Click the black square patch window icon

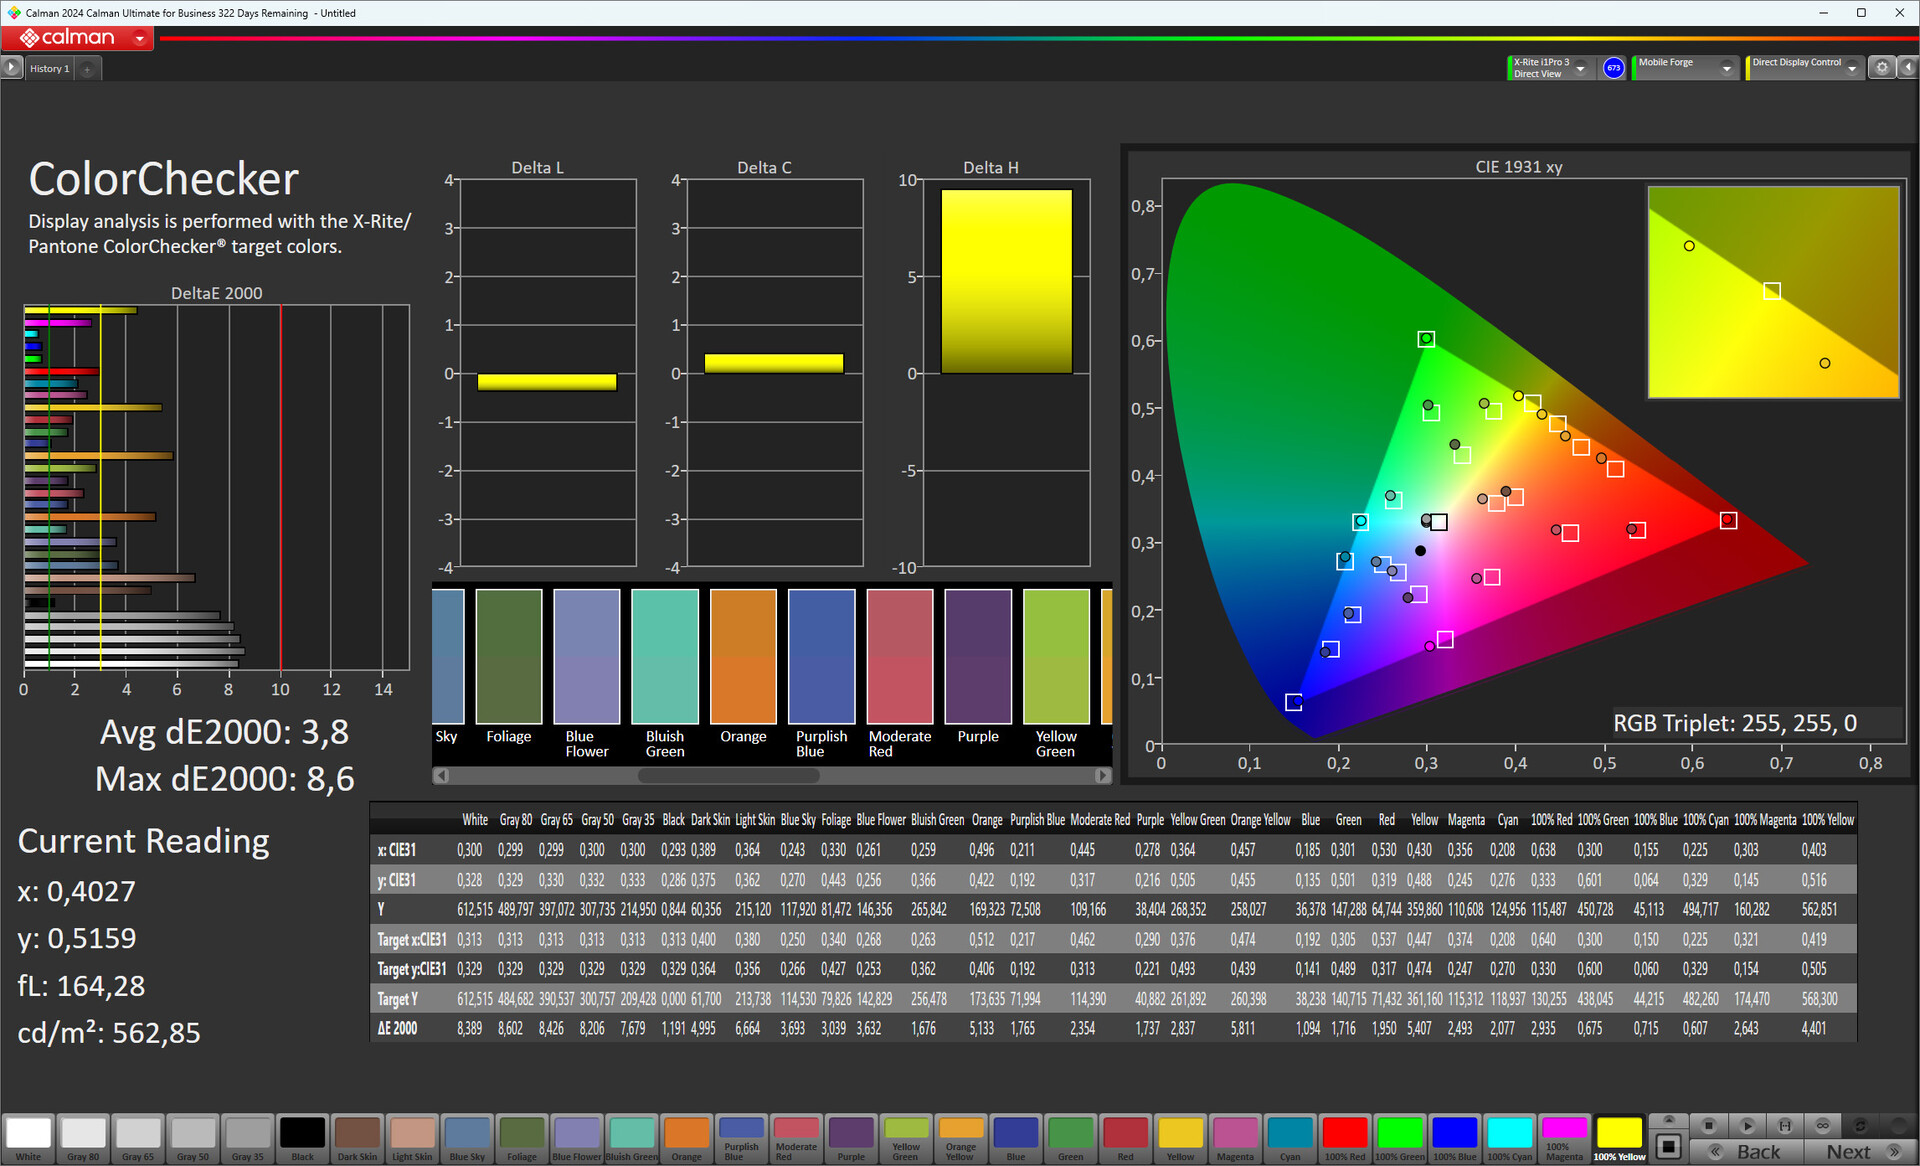(1667, 1146)
